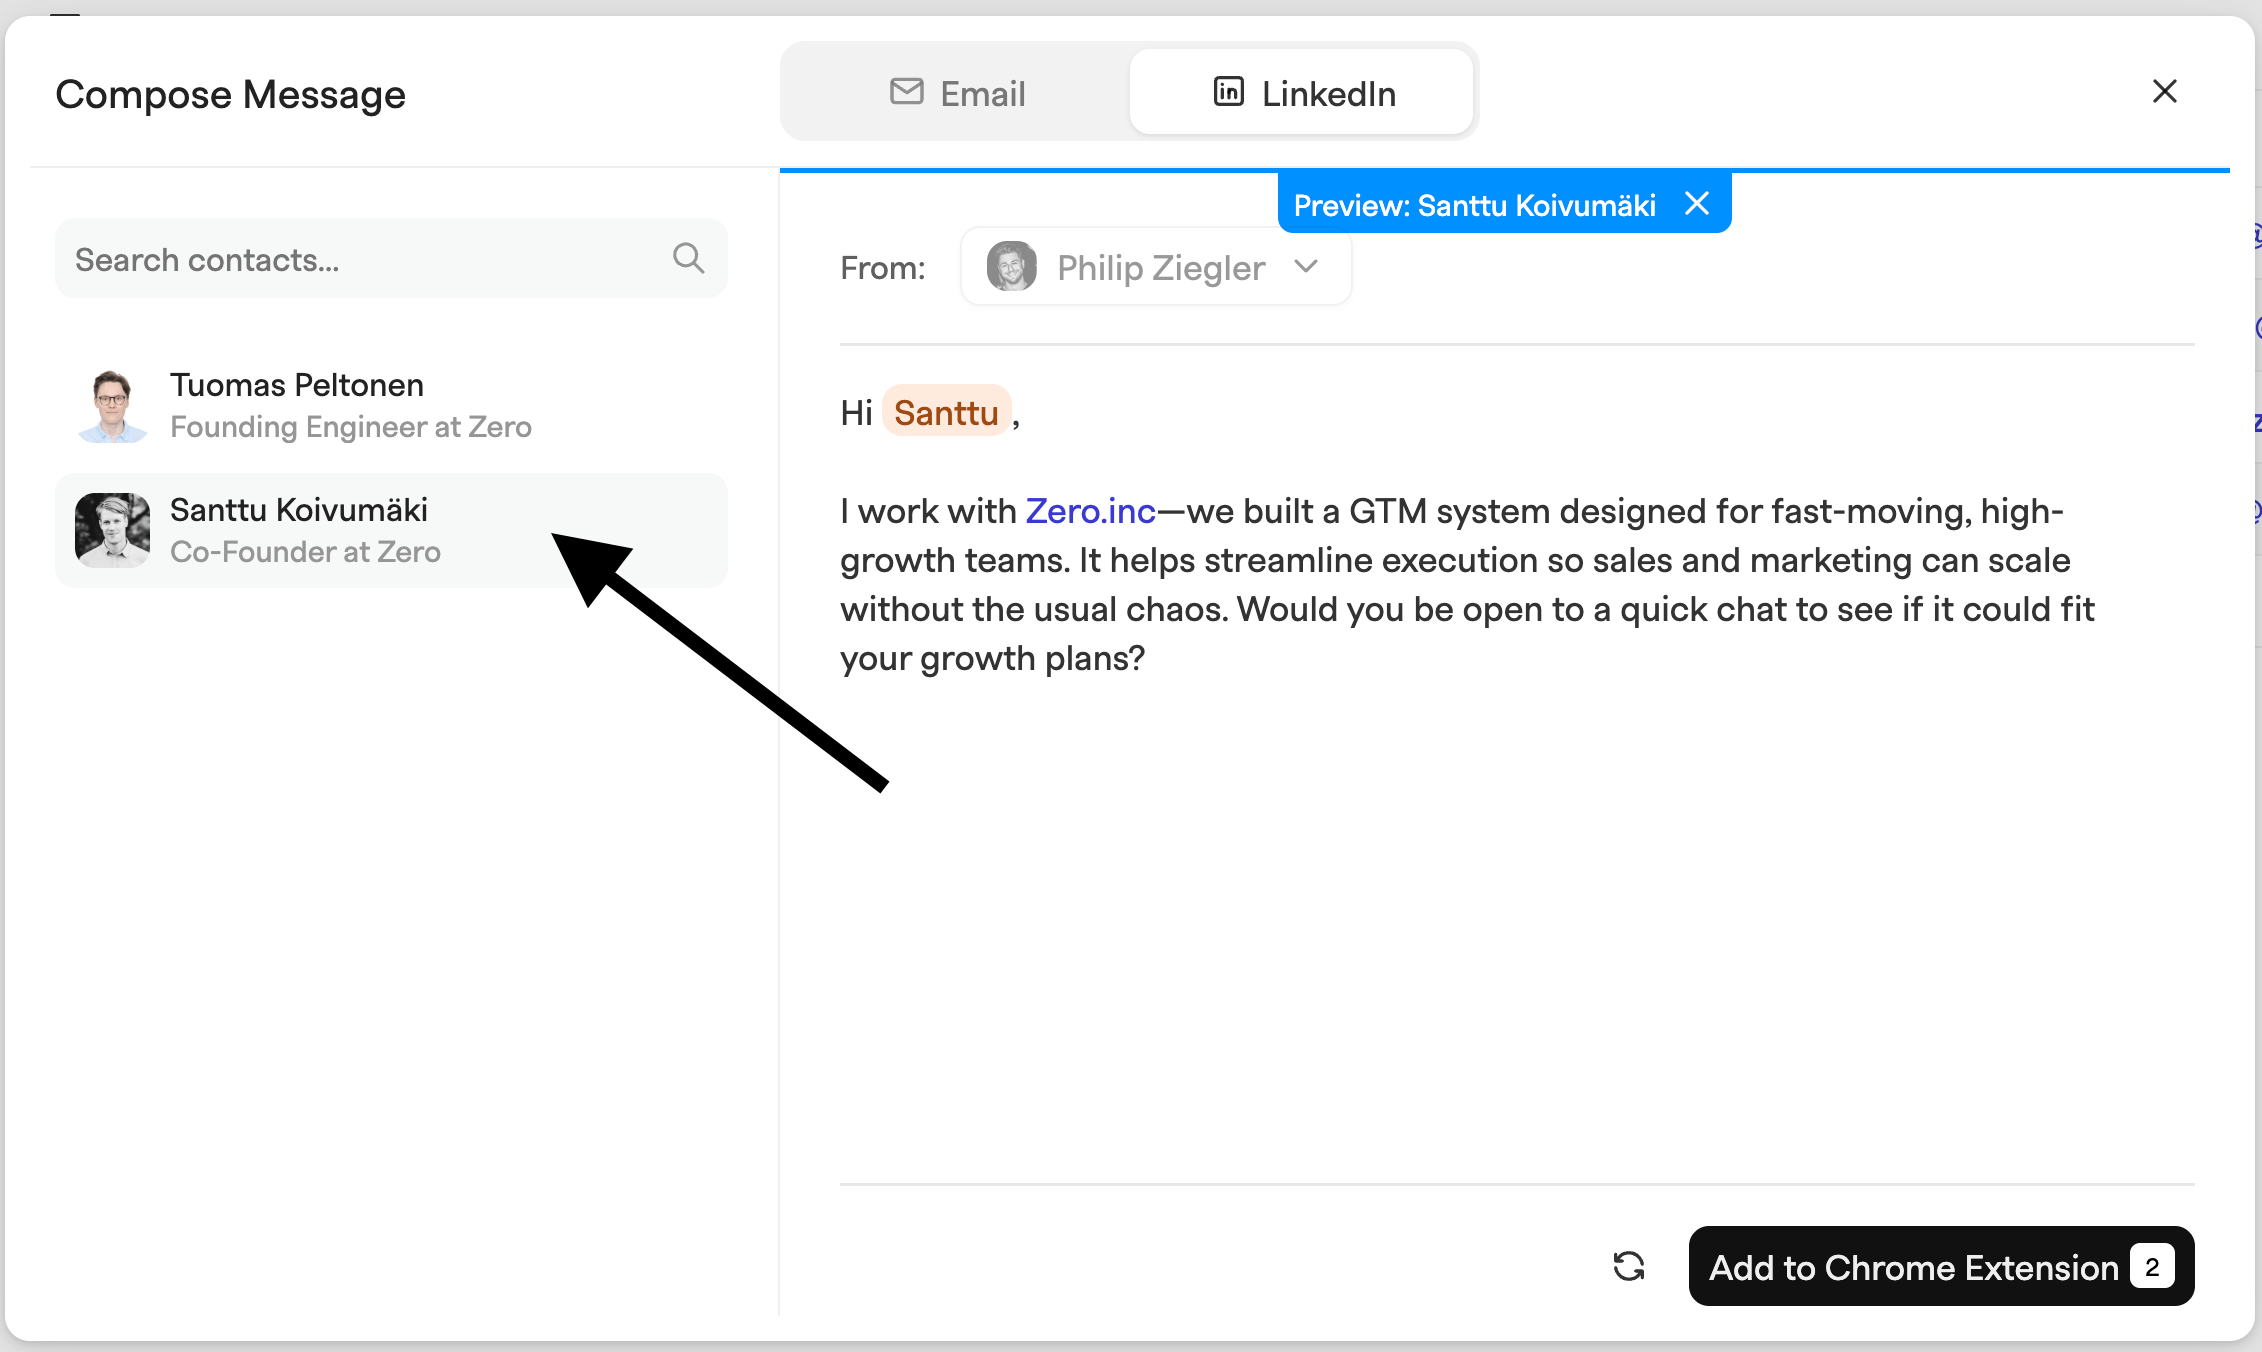Viewport: 2262px width, 1352px height.
Task: Select contact Tuomas Peltonen
Action: click(x=391, y=405)
